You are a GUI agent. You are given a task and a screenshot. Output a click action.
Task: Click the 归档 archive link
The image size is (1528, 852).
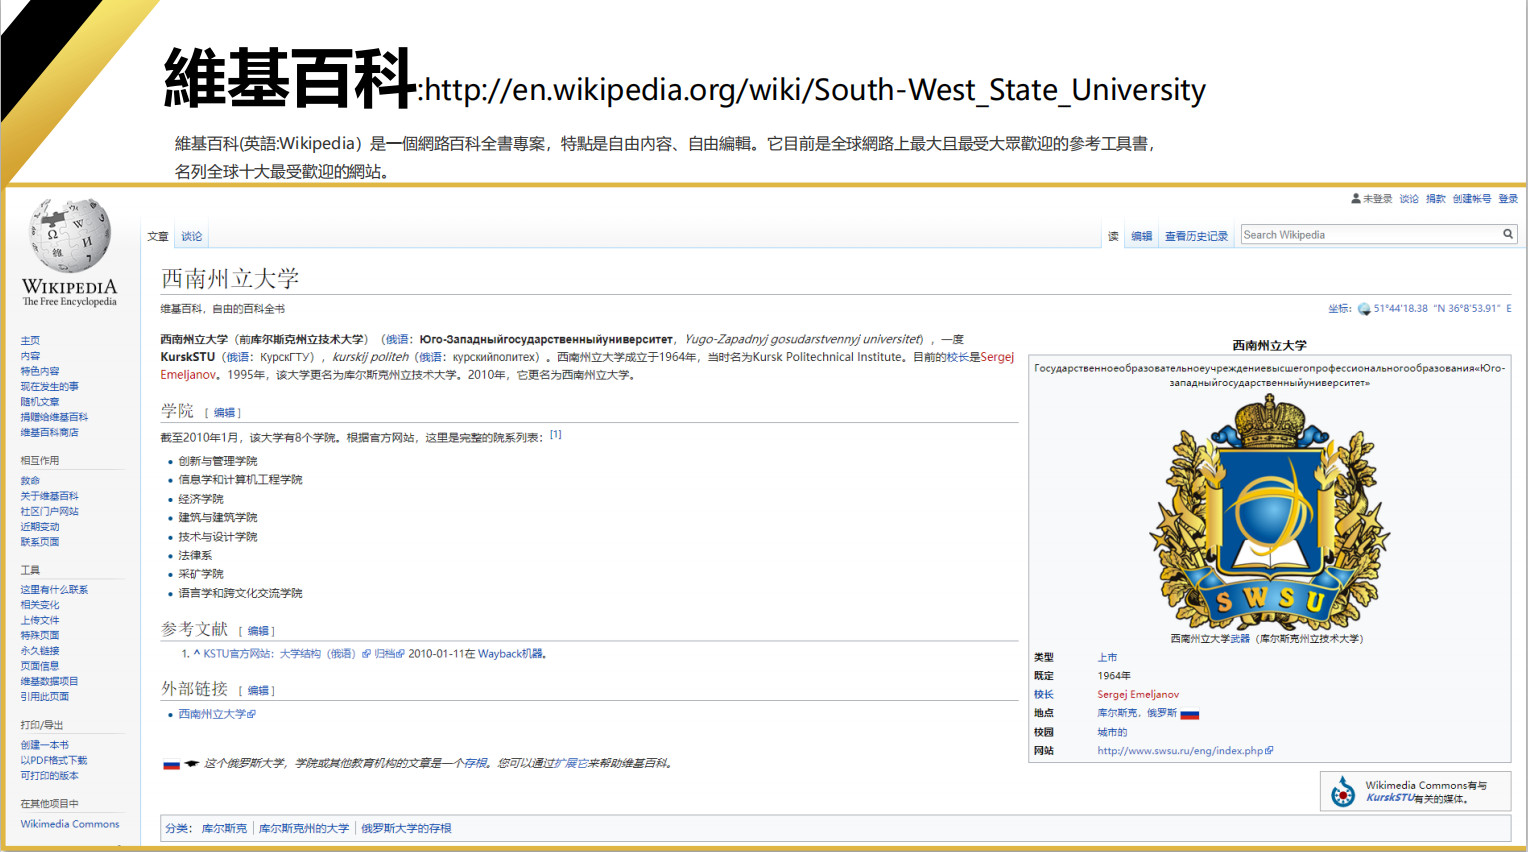(x=385, y=654)
